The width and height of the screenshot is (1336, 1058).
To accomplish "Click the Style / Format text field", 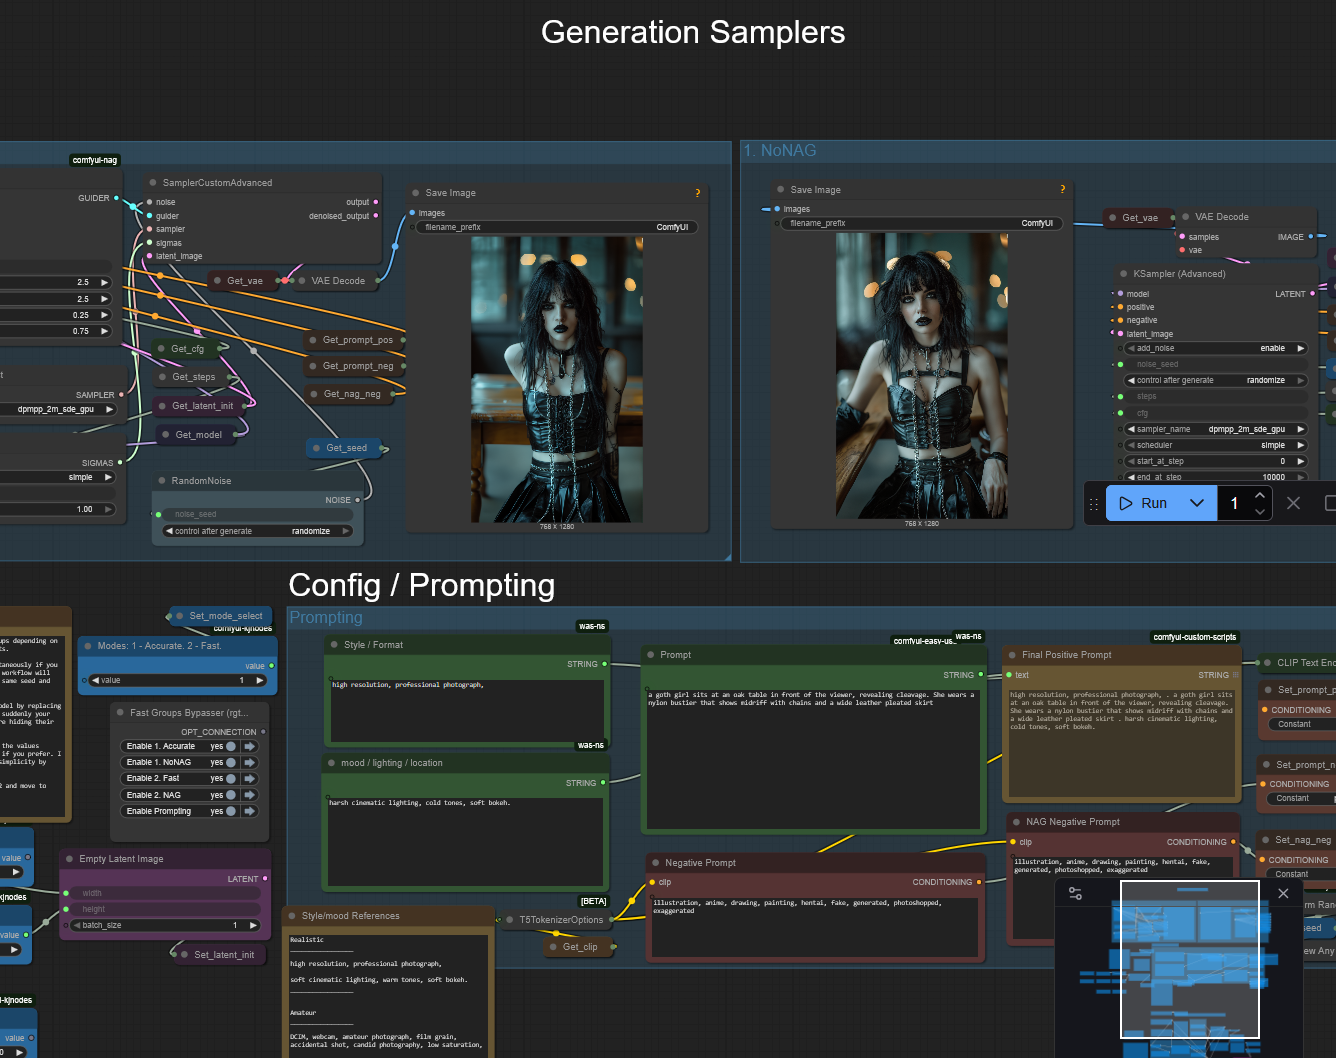I will pyautogui.click(x=467, y=710).
